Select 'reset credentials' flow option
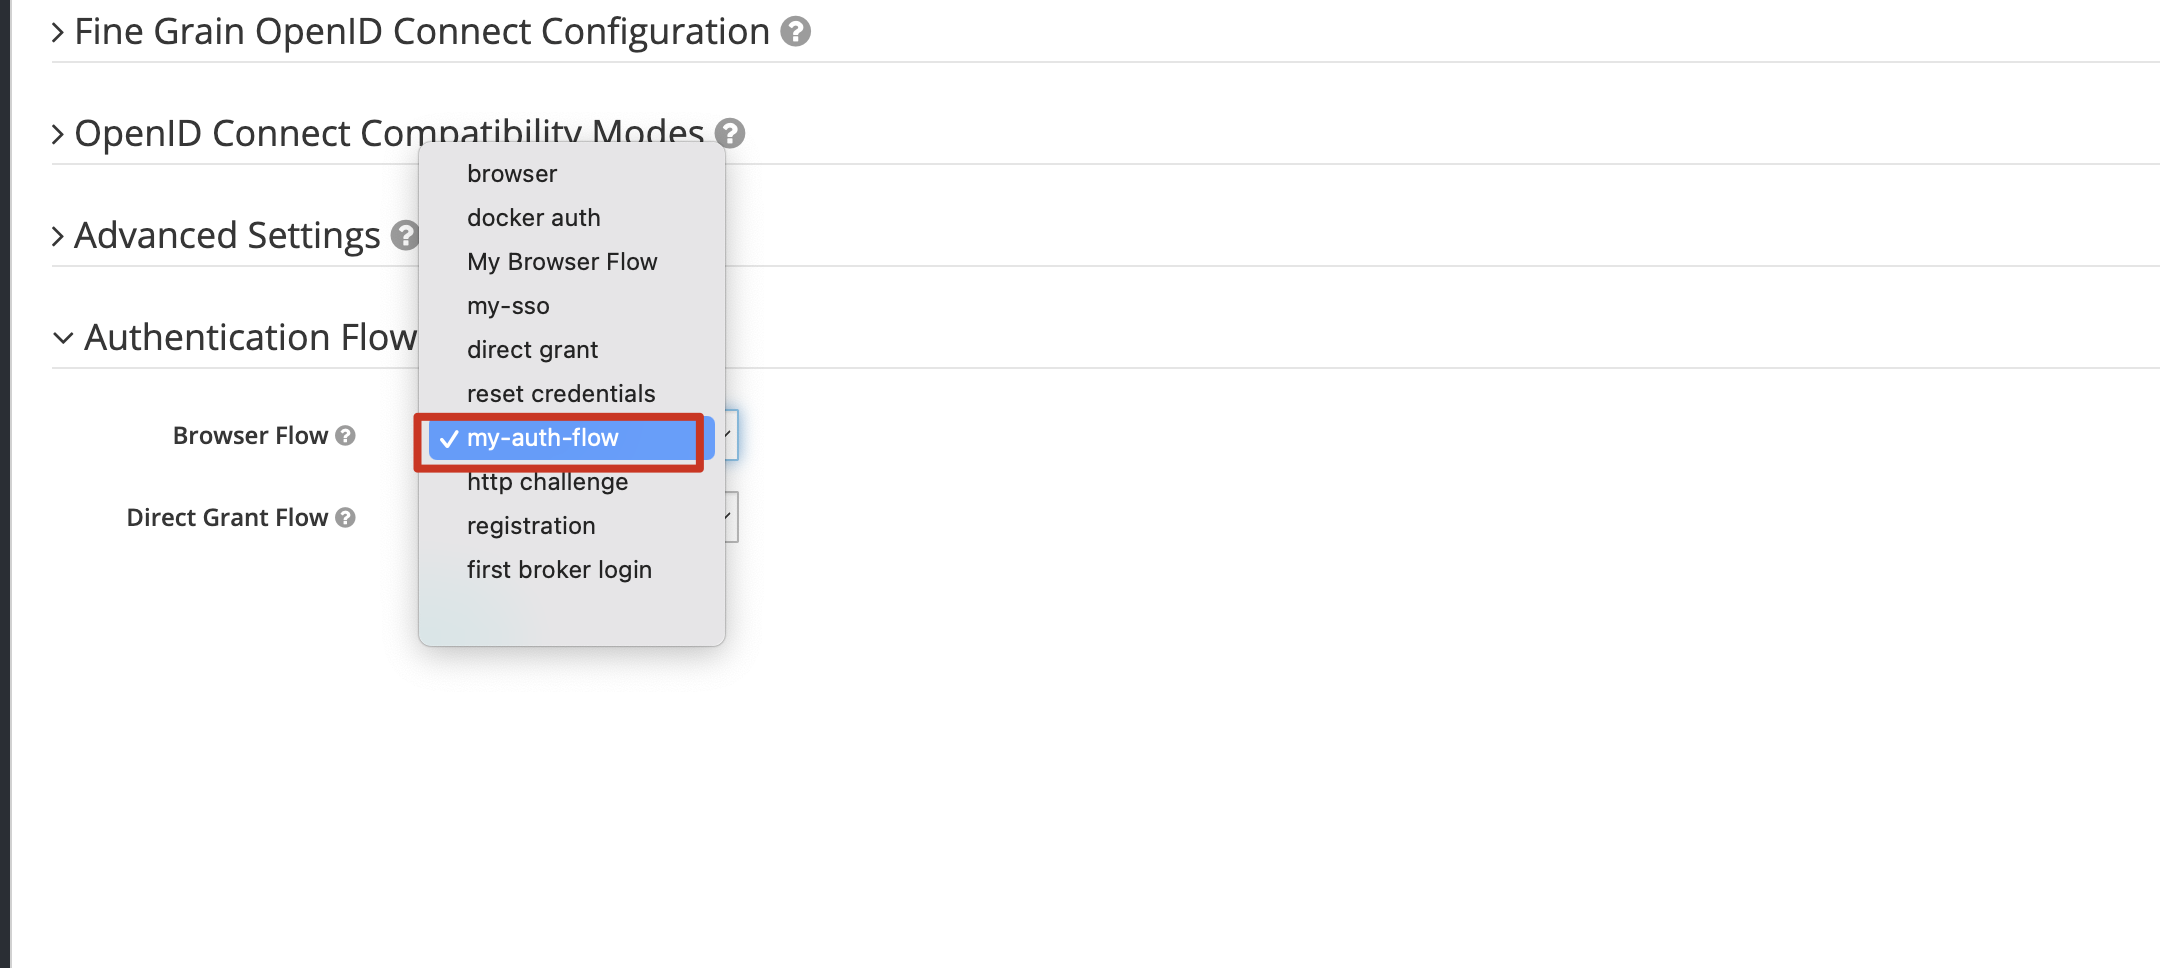The width and height of the screenshot is (2160, 968). [x=561, y=394]
